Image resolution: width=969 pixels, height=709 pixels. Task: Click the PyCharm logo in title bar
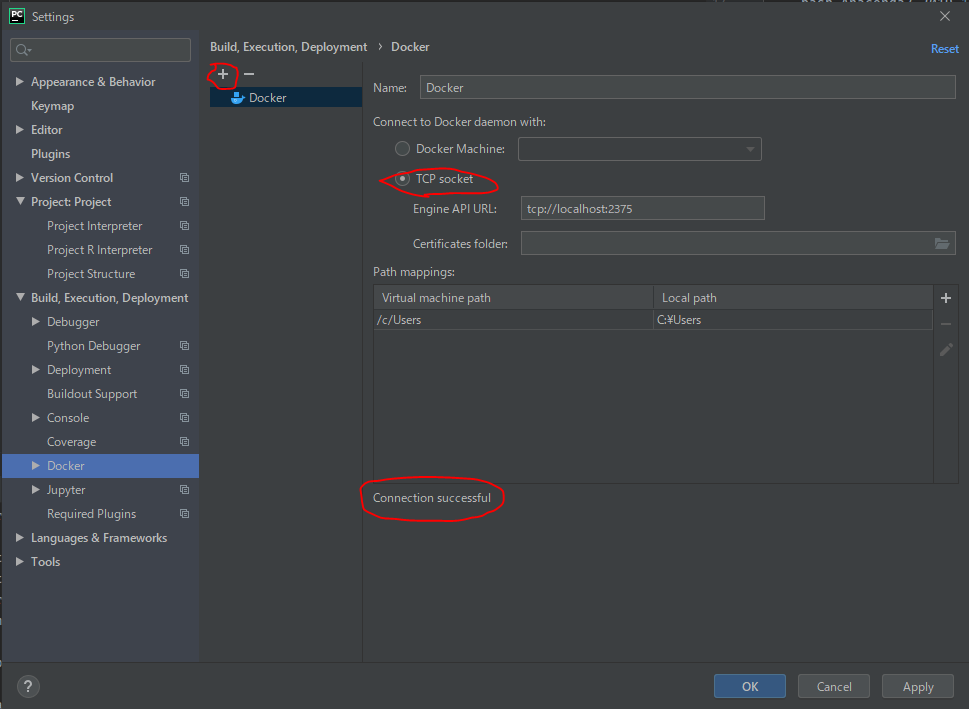(17, 16)
